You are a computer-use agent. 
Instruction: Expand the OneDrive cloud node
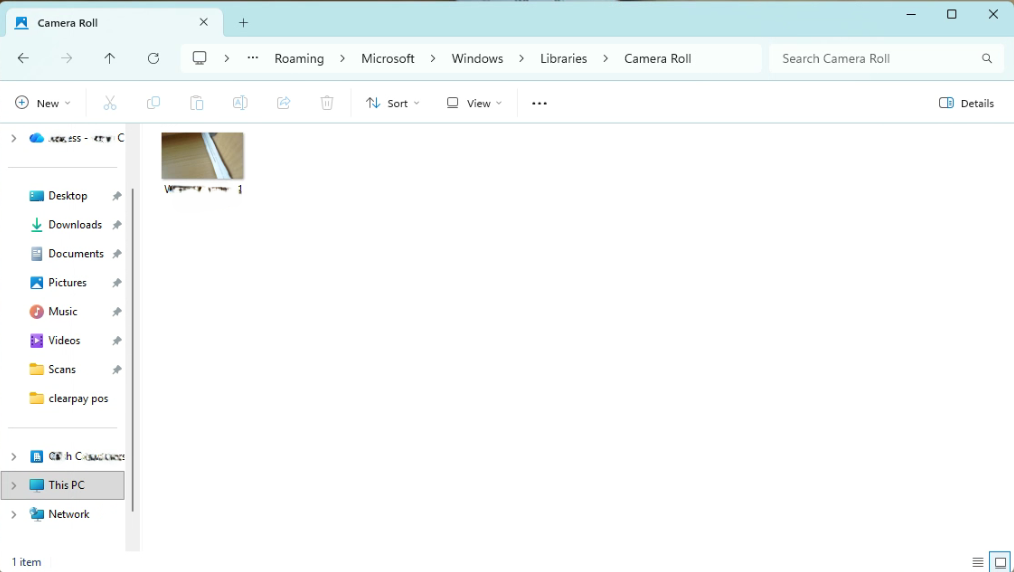(x=14, y=138)
